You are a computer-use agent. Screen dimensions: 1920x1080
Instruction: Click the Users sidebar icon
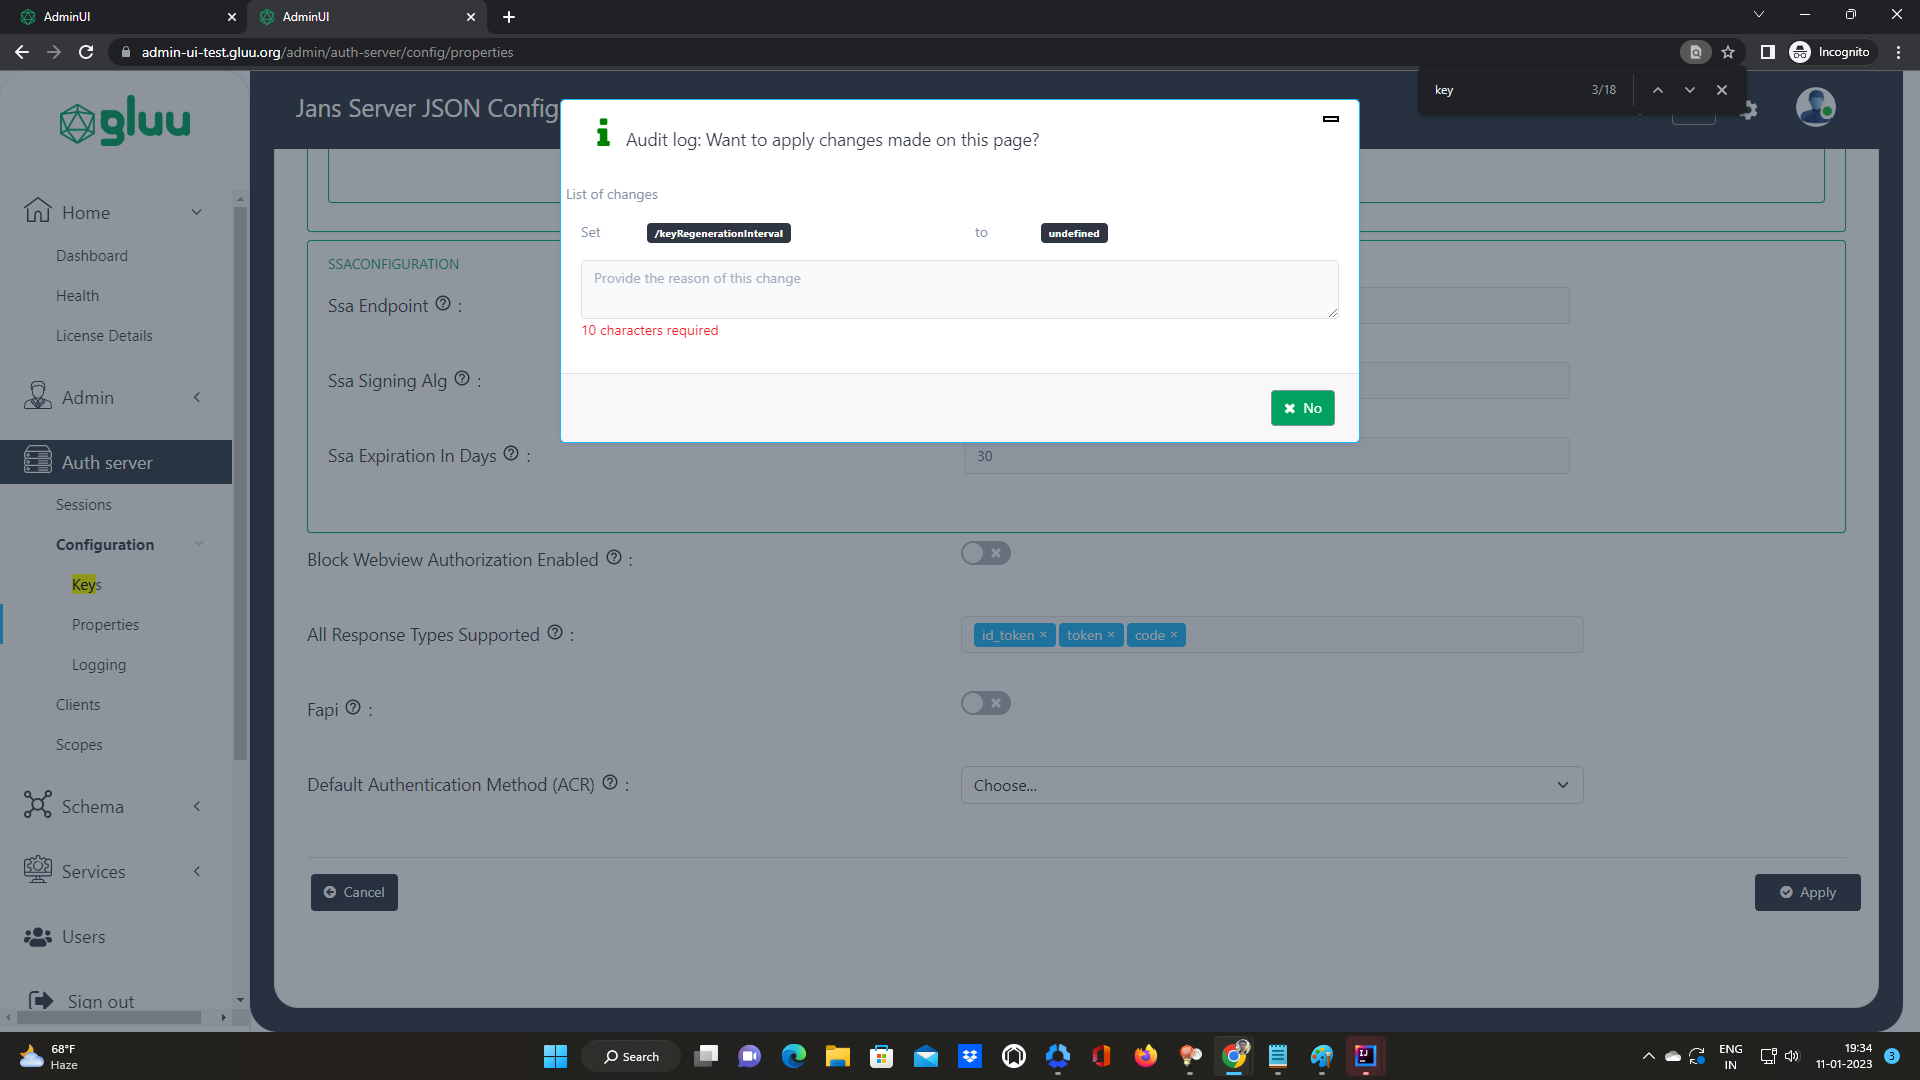[x=37, y=937]
